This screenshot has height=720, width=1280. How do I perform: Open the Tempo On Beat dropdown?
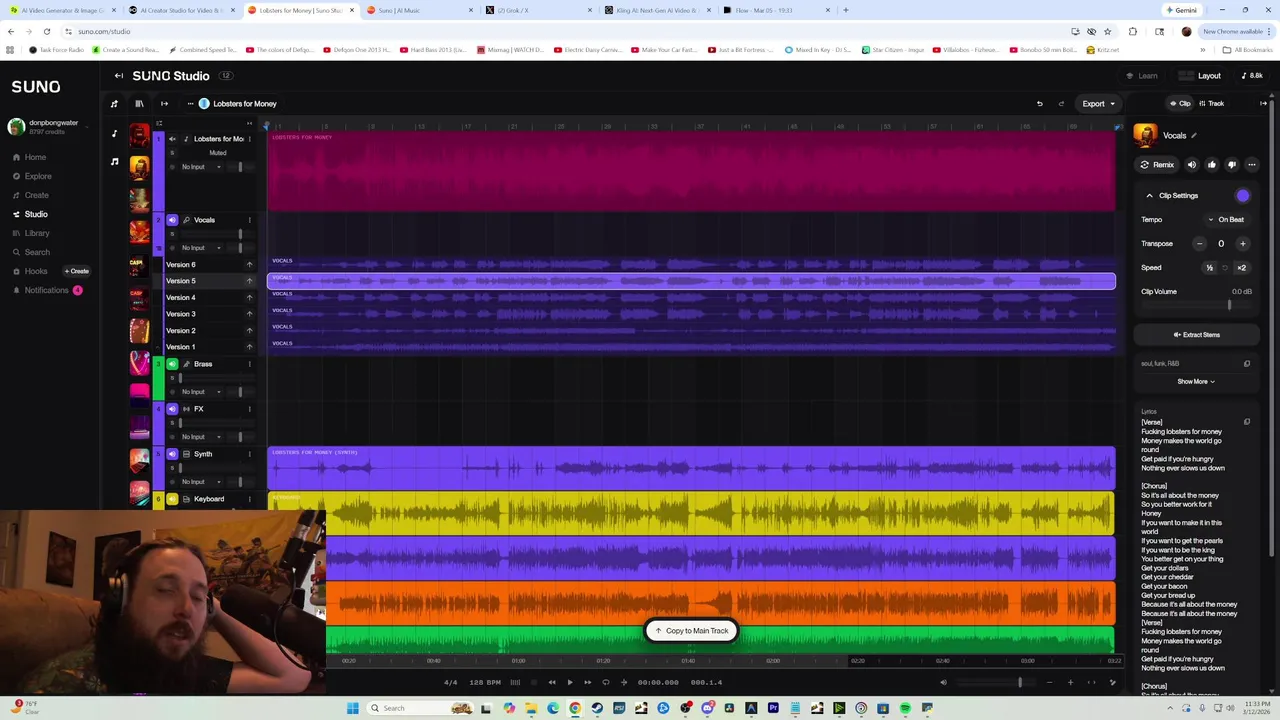click(x=1226, y=220)
